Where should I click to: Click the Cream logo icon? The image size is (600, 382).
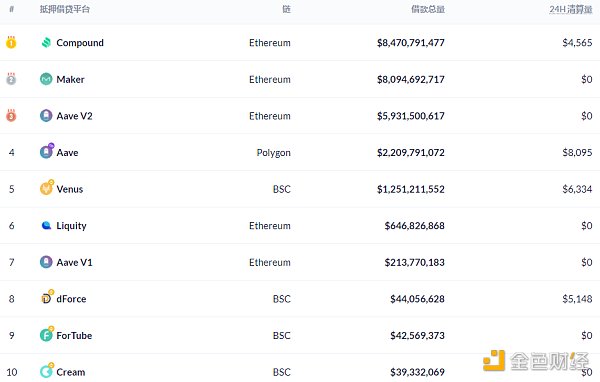pos(47,371)
